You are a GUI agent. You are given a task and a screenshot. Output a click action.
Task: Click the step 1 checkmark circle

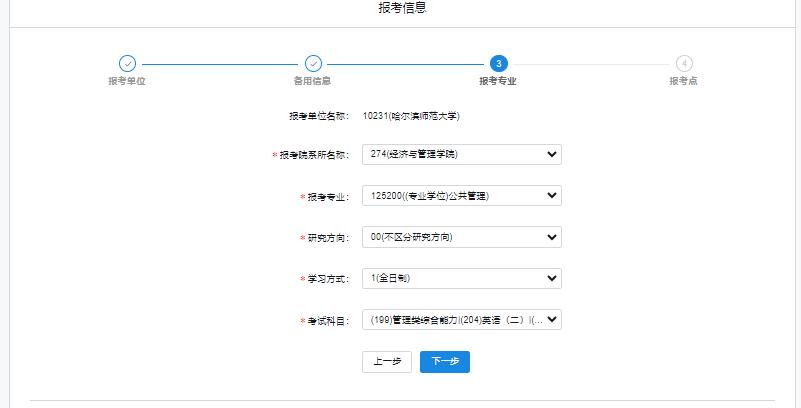click(127, 64)
